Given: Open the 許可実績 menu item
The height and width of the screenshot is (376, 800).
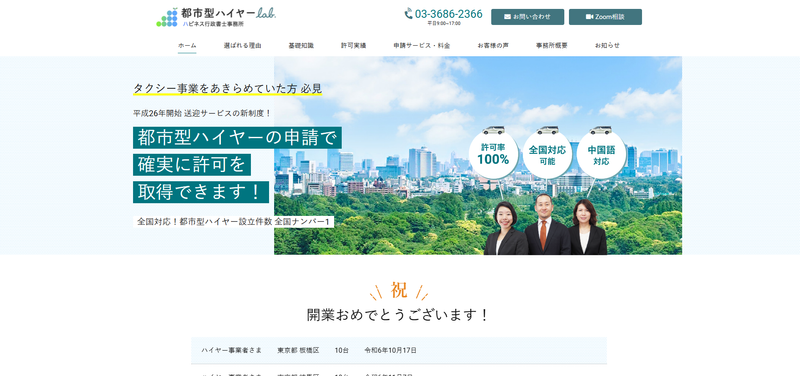Looking at the screenshot, I should point(354,45).
